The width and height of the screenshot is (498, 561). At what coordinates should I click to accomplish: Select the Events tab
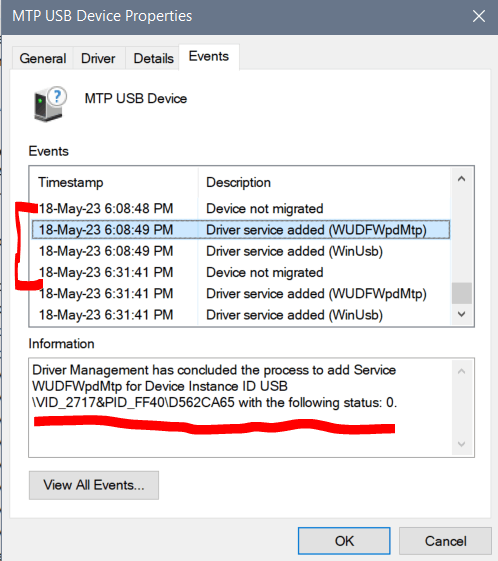pyautogui.click(x=209, y=56)
